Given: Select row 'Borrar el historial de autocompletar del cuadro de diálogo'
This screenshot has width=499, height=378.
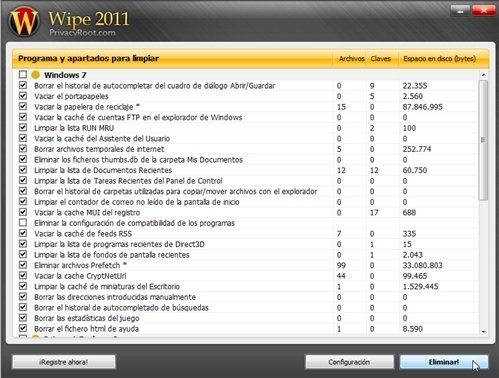Looking at the screenshot, I should [247, 86].
